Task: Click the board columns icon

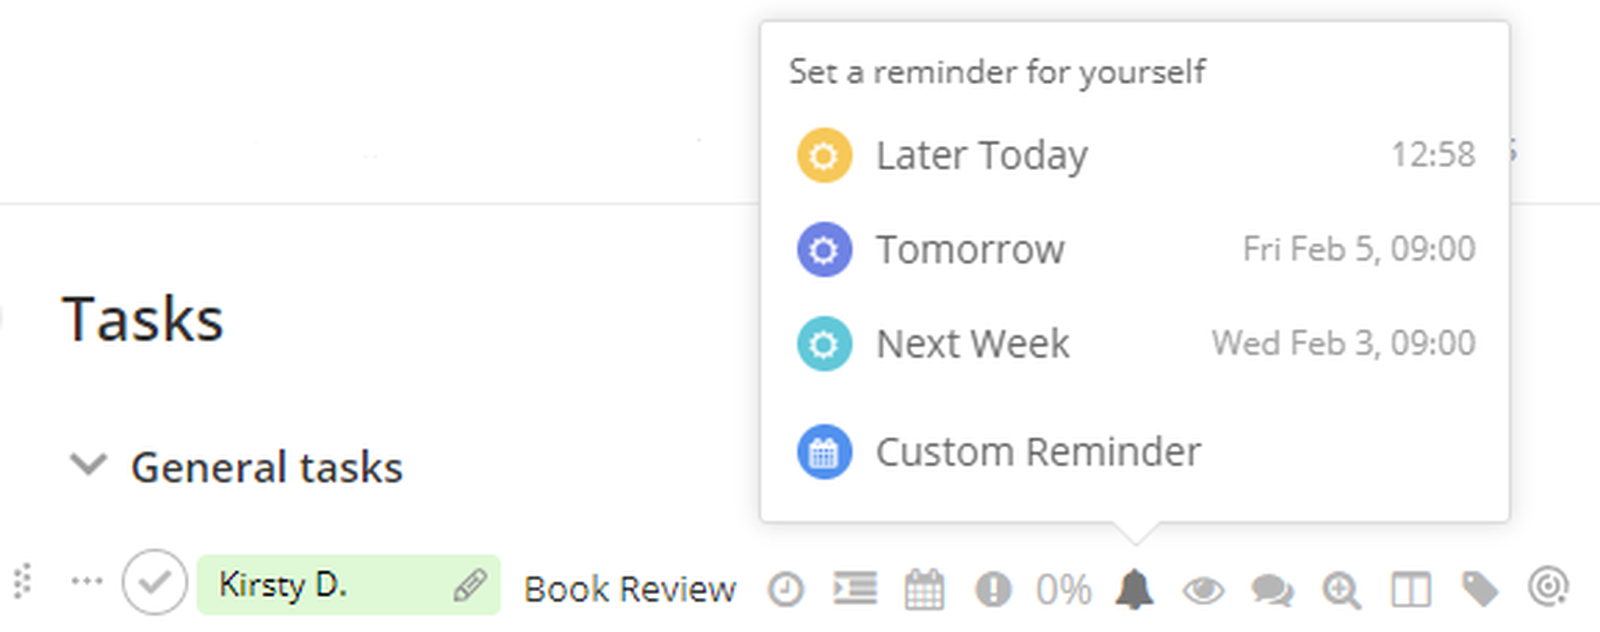Action: [1411, 589]
